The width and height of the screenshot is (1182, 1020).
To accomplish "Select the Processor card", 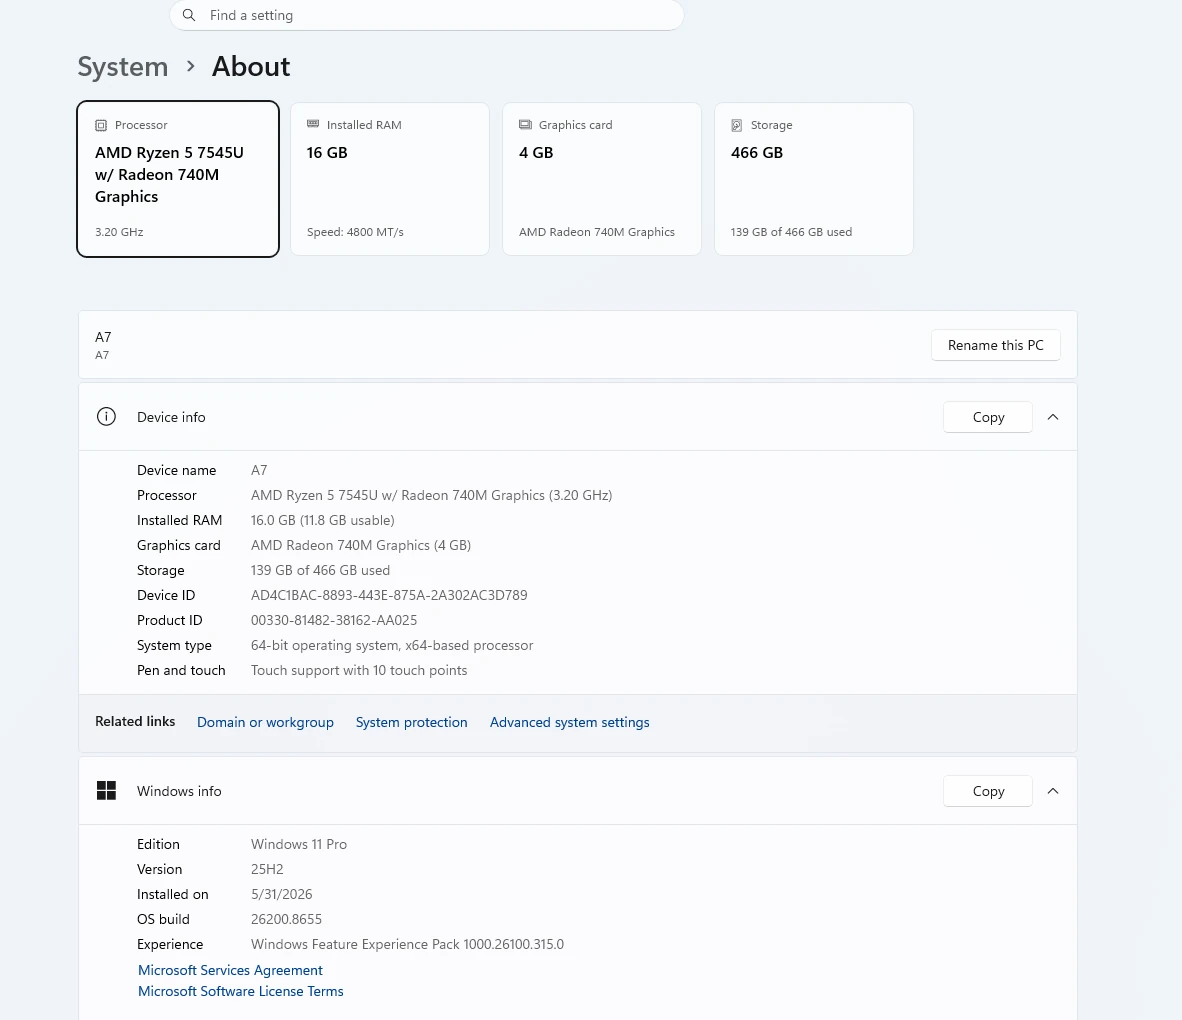I will pos(178,179).
